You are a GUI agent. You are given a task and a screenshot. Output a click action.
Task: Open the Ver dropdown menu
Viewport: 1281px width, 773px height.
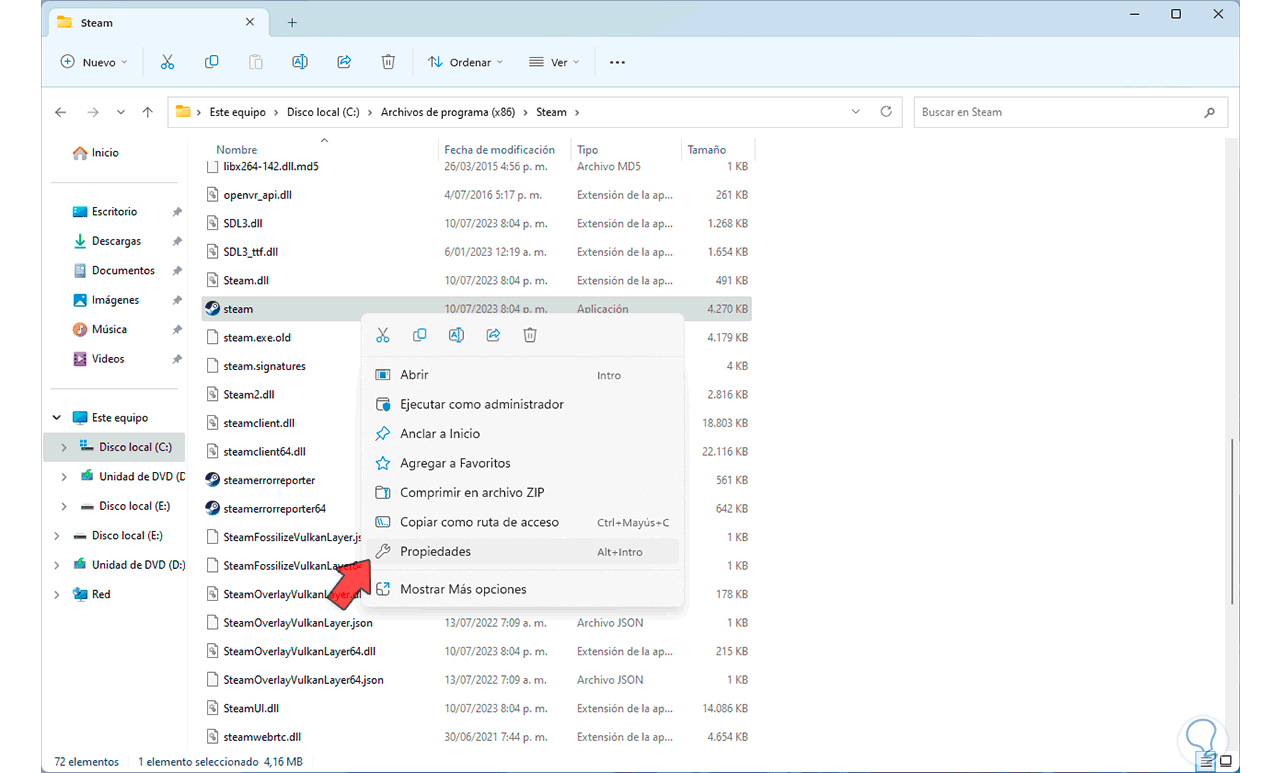pyautogui.click(x=554, y=62)
